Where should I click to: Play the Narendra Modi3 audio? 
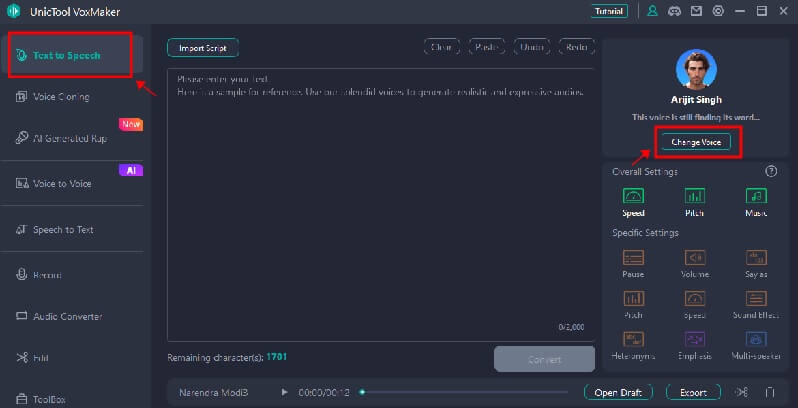tap(284, 393)
